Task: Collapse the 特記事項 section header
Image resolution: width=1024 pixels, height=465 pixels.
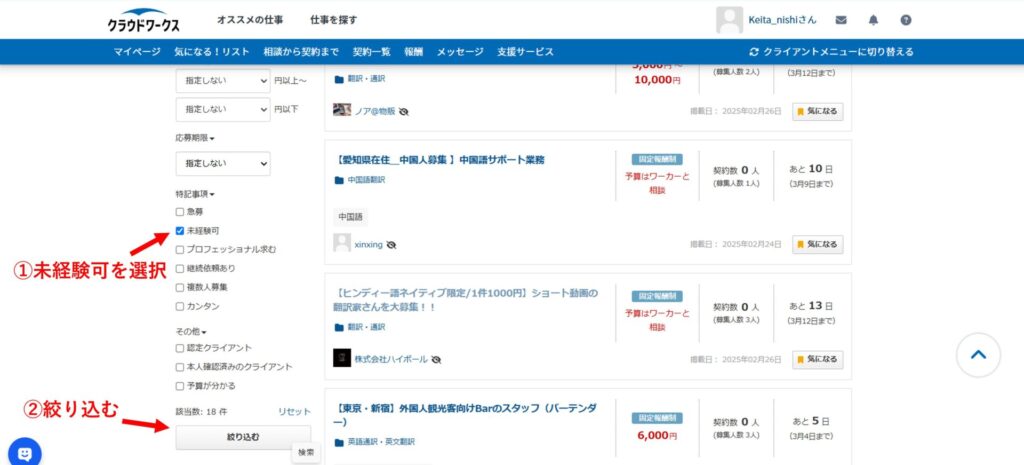Action: point(195,194)
